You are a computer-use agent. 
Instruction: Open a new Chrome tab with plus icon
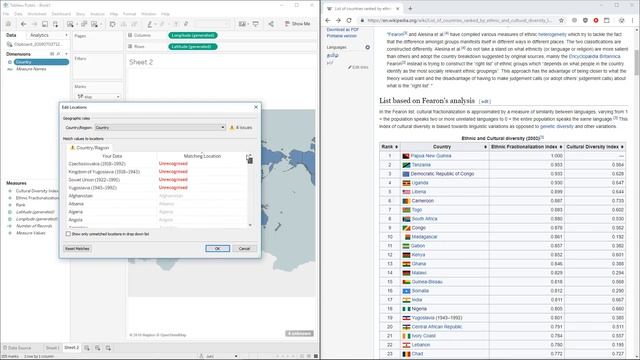(x=410, y=8)
